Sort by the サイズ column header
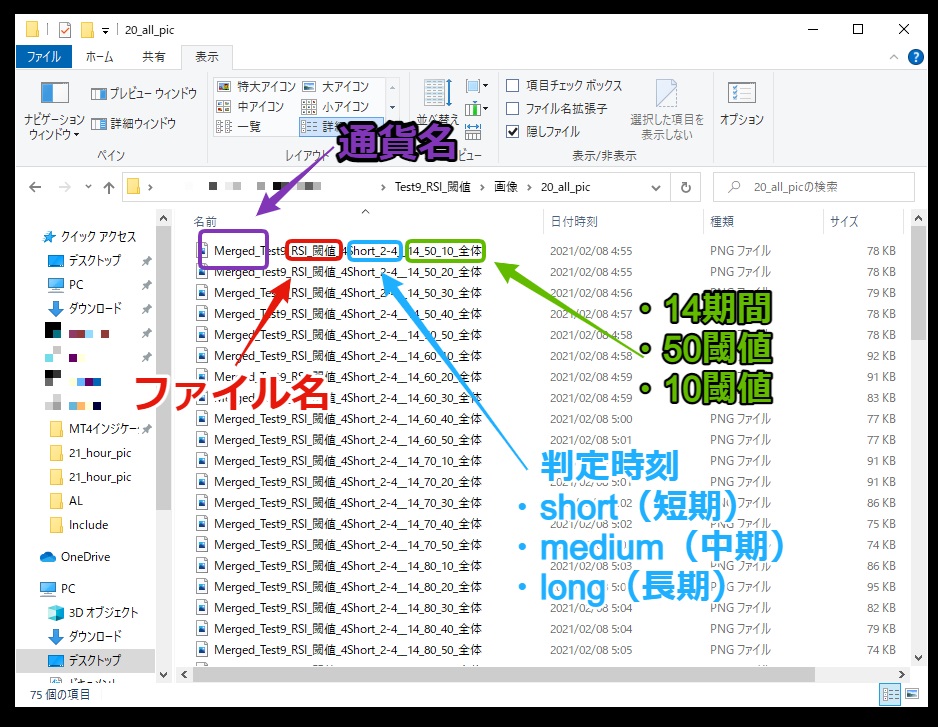 click(x=844, y=222)
